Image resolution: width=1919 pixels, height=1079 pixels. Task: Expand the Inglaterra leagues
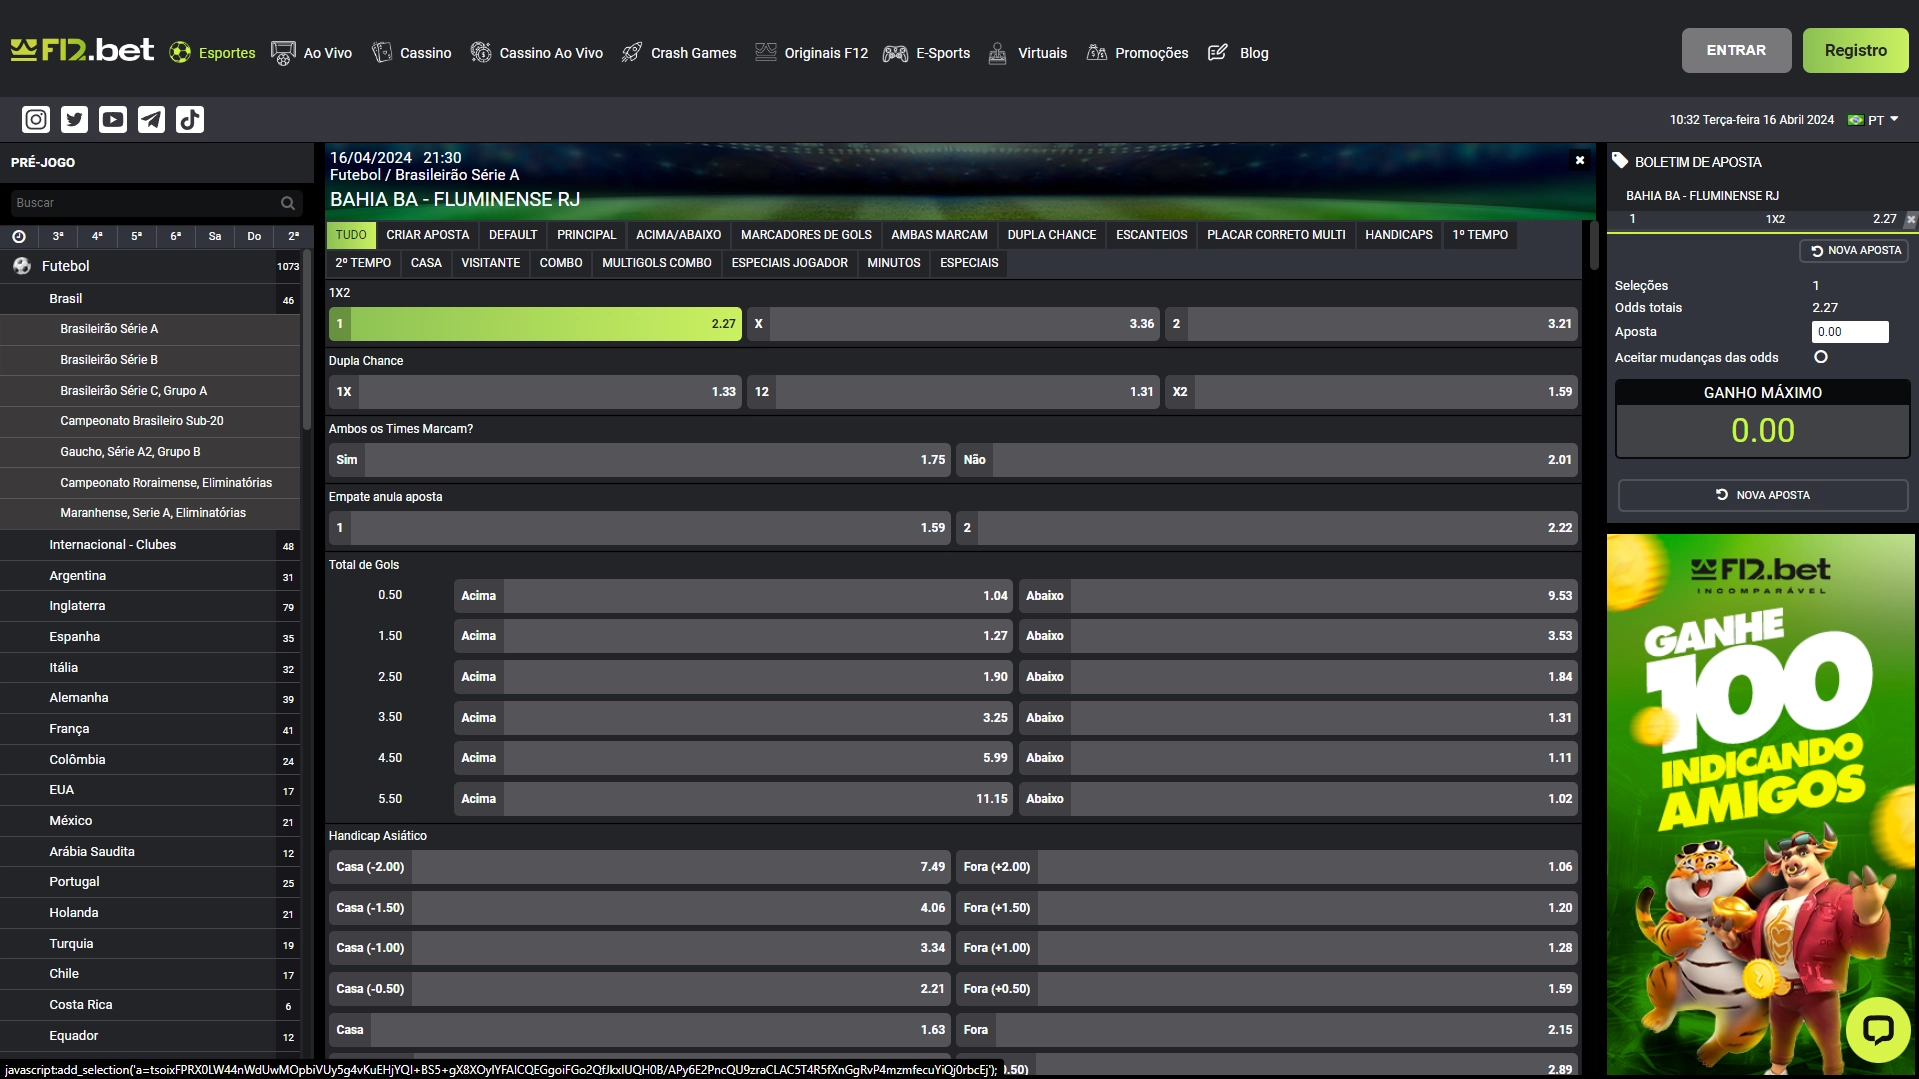[x=150, y=606]
